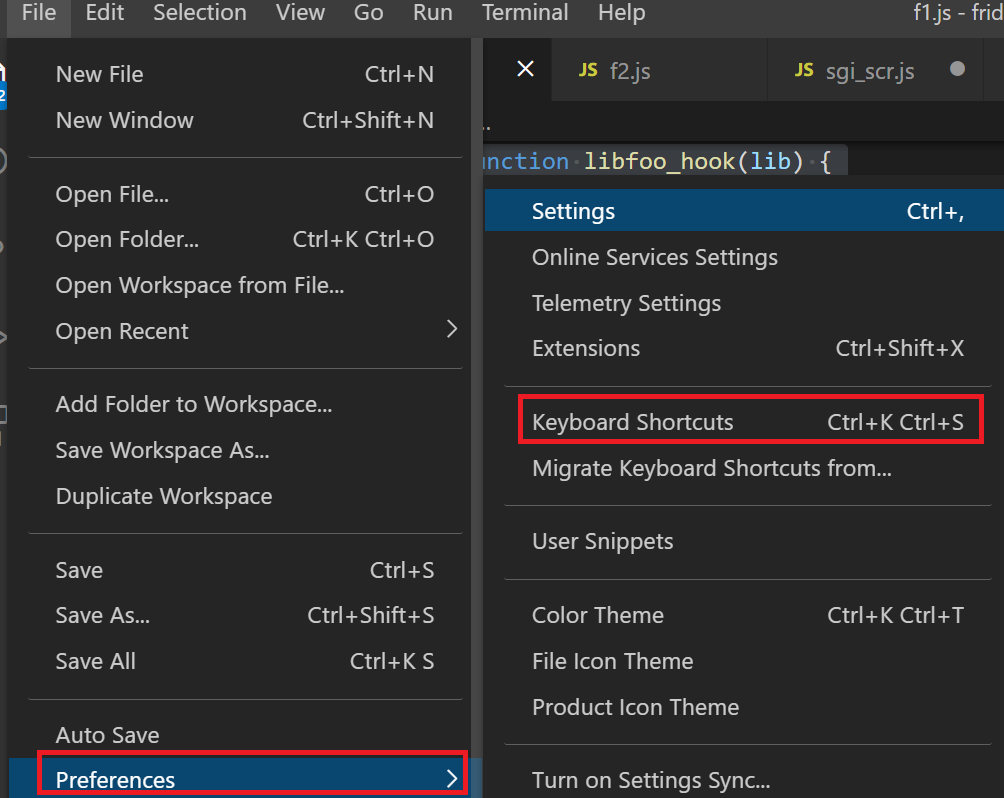Open Settings from the Preferences submenu
1004x798 pixels.
(x=573, y=211)
